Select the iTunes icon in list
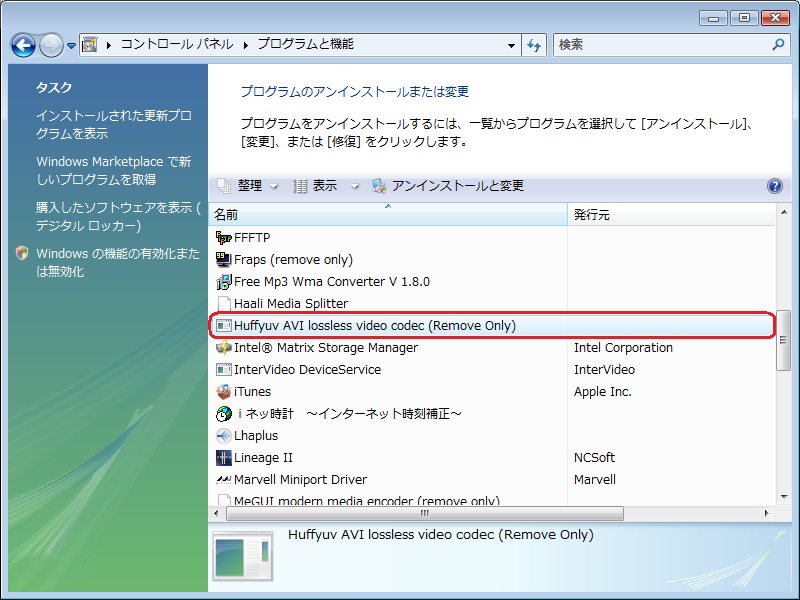This screenshot has height=600, width=800. [x=224, y=392]
